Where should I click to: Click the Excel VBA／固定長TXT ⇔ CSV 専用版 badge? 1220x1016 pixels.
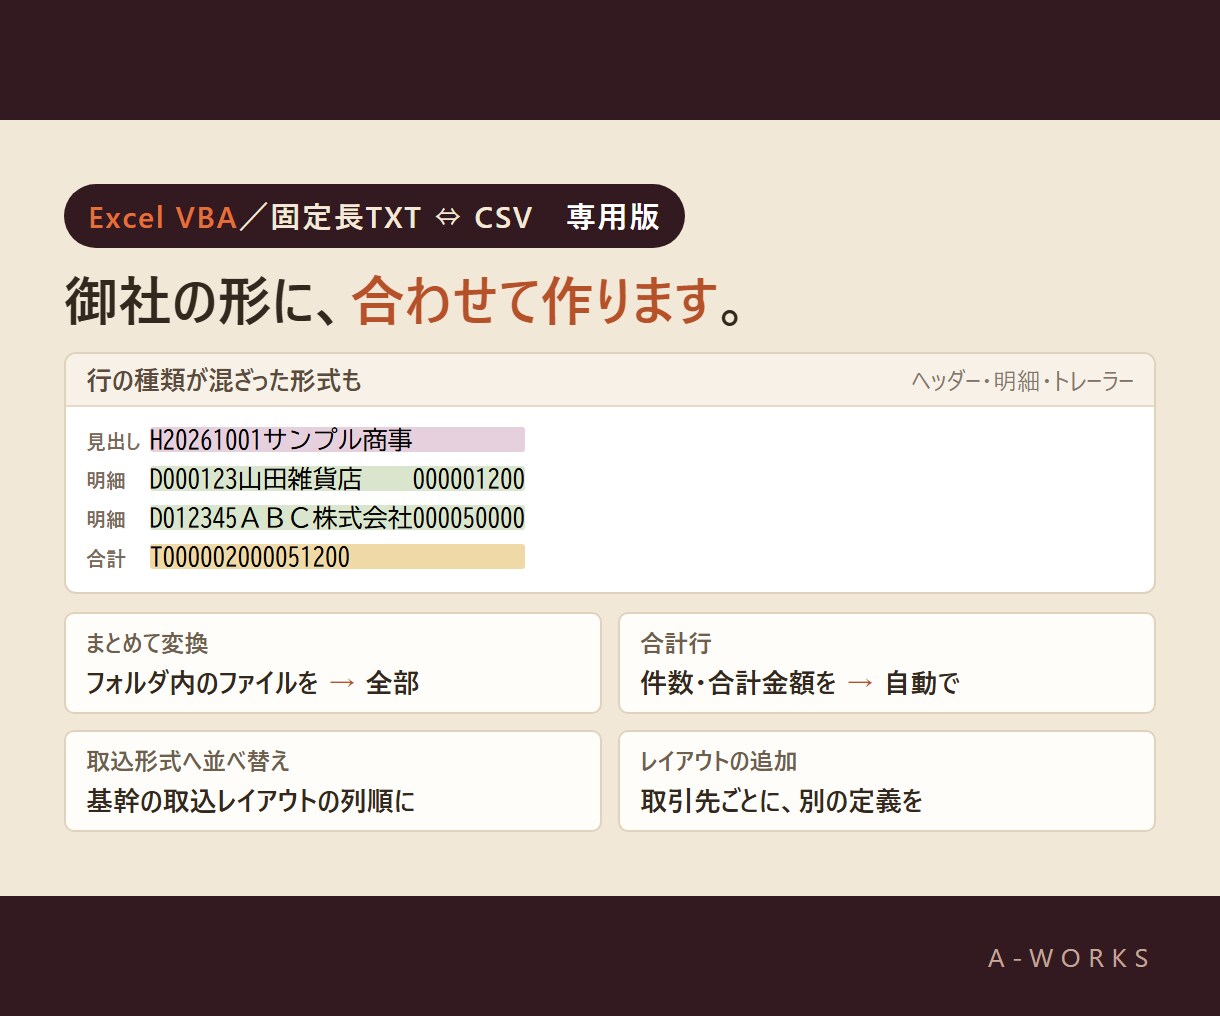point(374,216)
